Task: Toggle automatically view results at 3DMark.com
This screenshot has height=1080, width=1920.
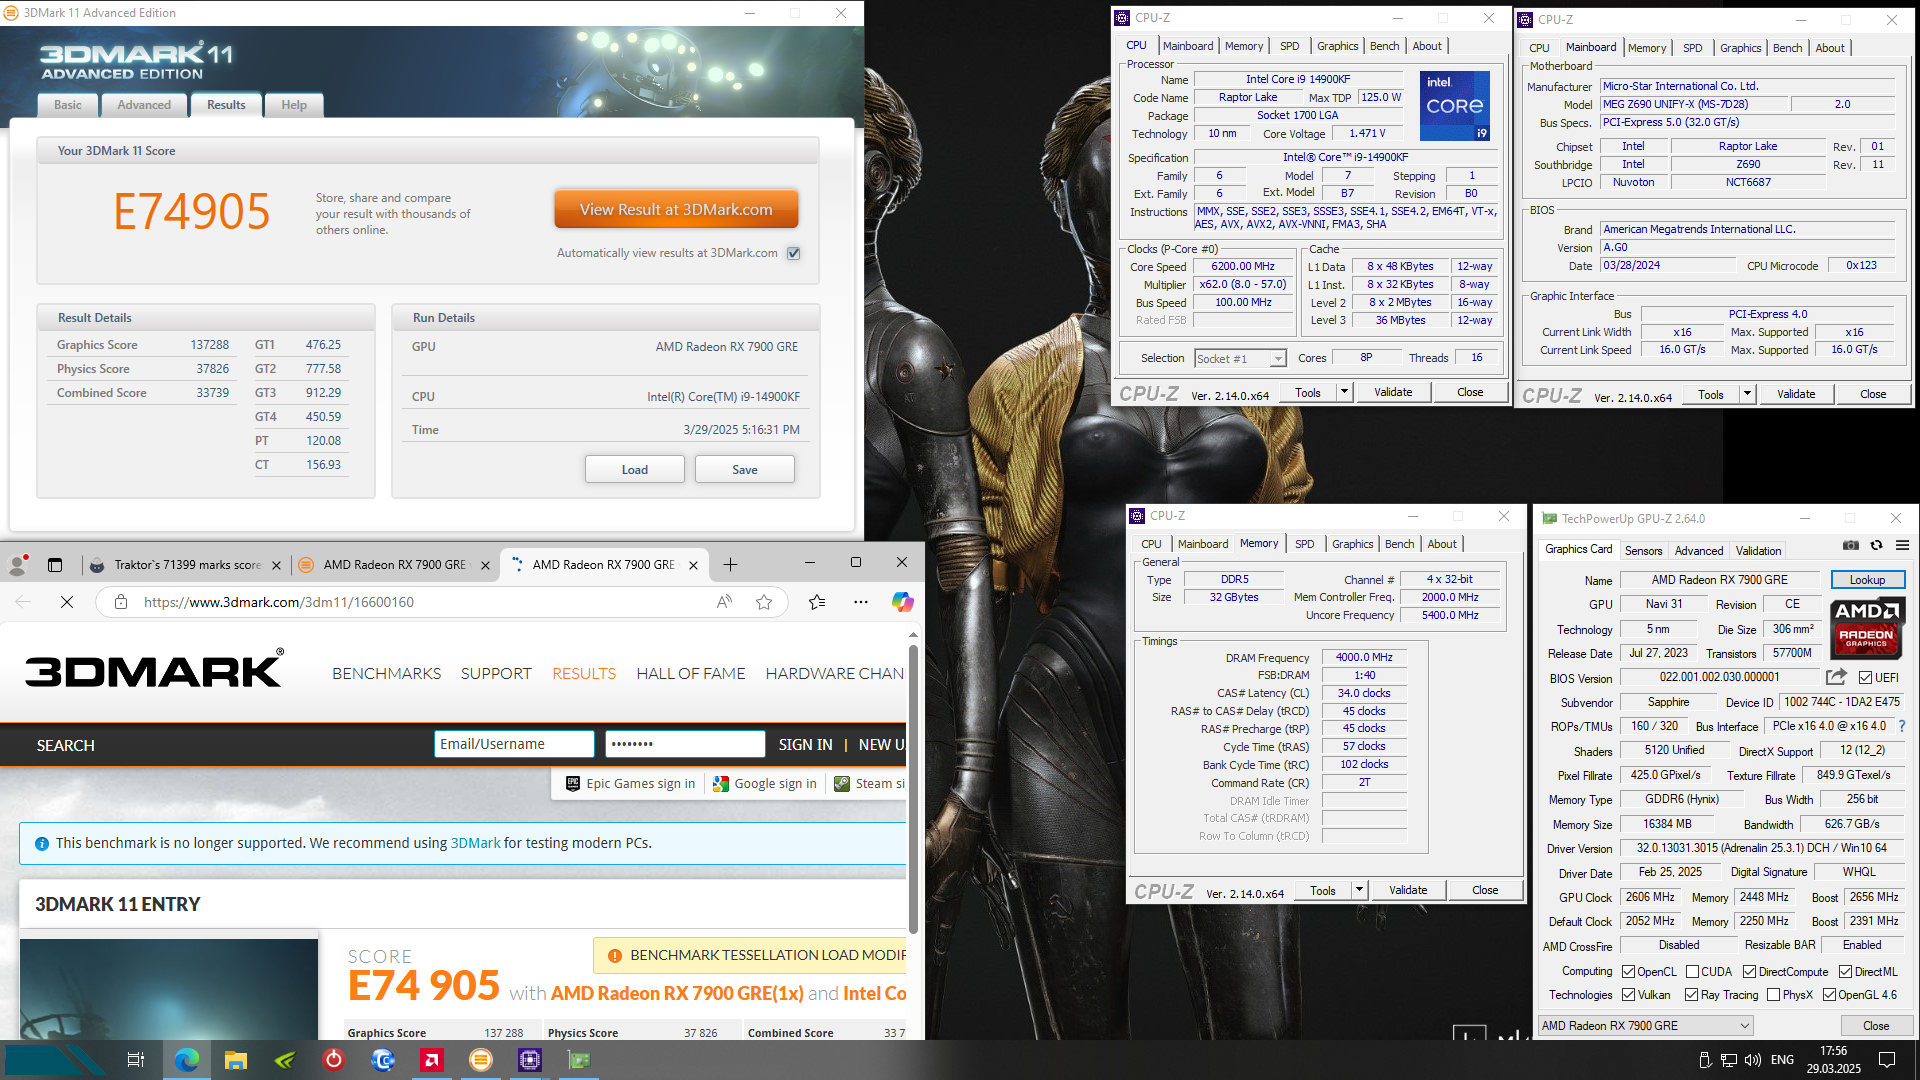Action: (794, 253)
